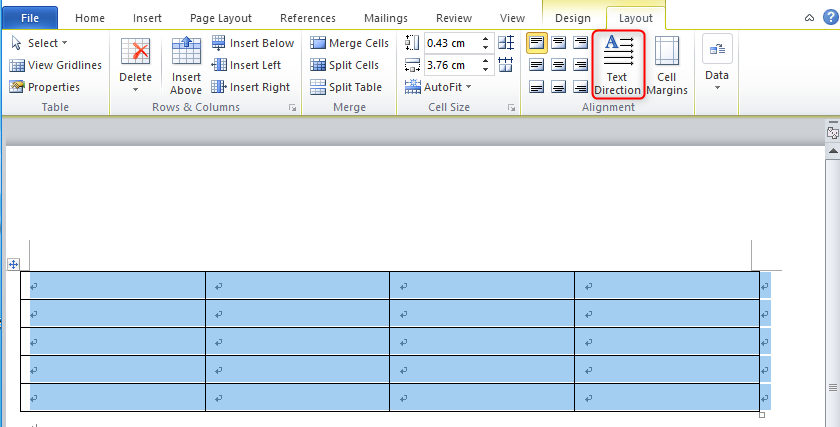Insert a row below
Viewport: 840px width, 427px height.
pos(253,43)
